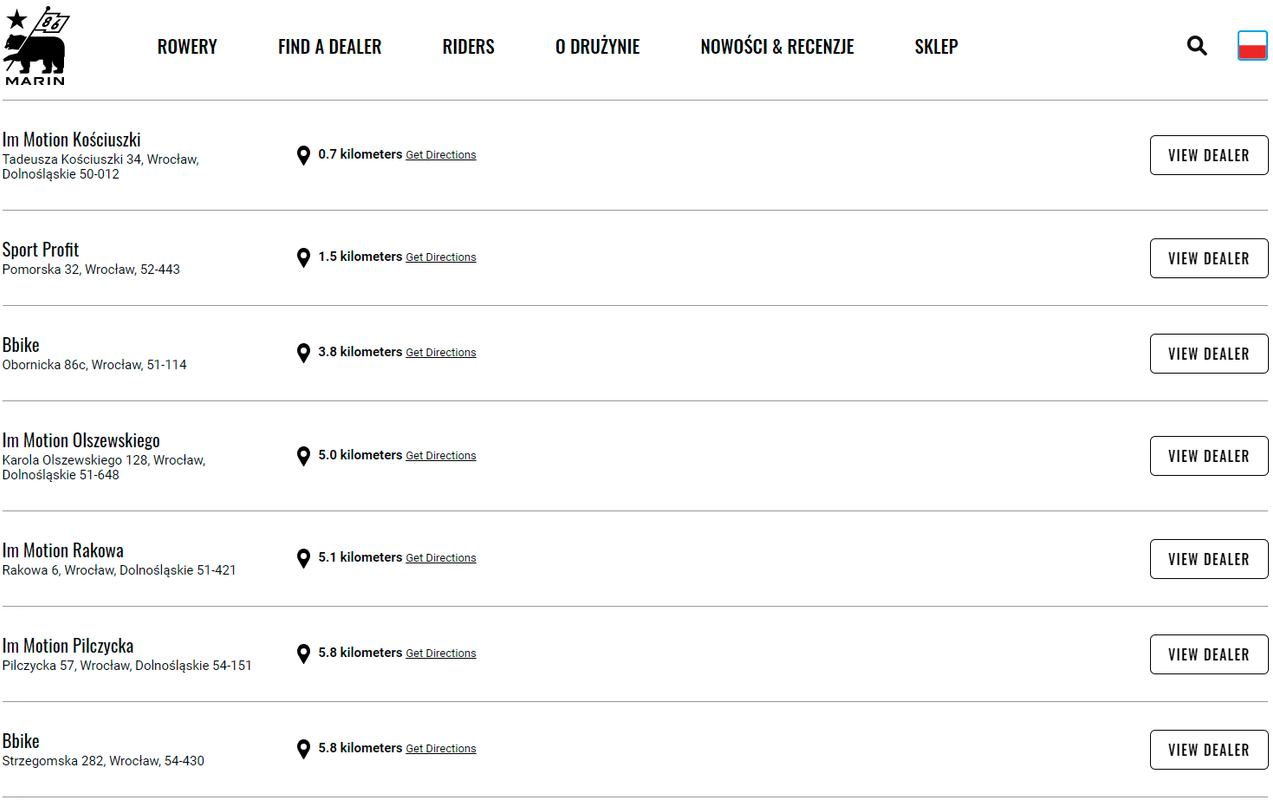Click address Strzegomska 282, Wrocław, 54-430
1273x800 pixels.
tap(103, 761)
